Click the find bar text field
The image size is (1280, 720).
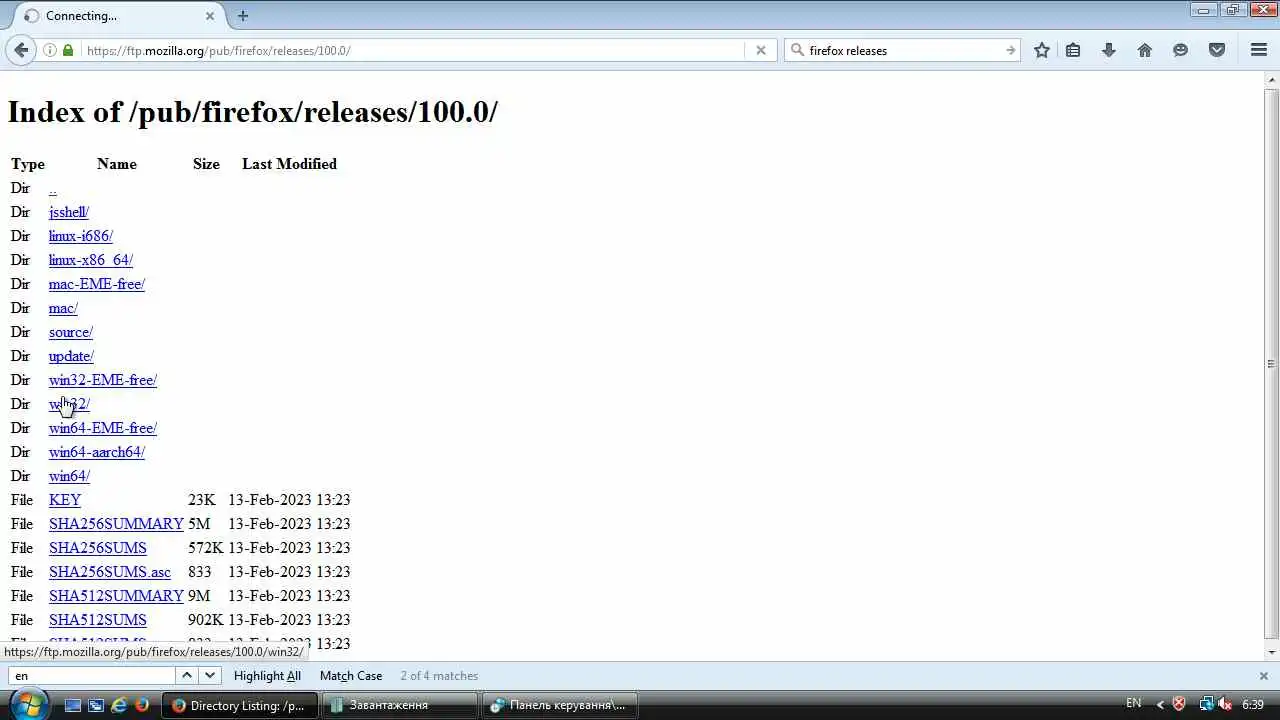pos(92,676)
